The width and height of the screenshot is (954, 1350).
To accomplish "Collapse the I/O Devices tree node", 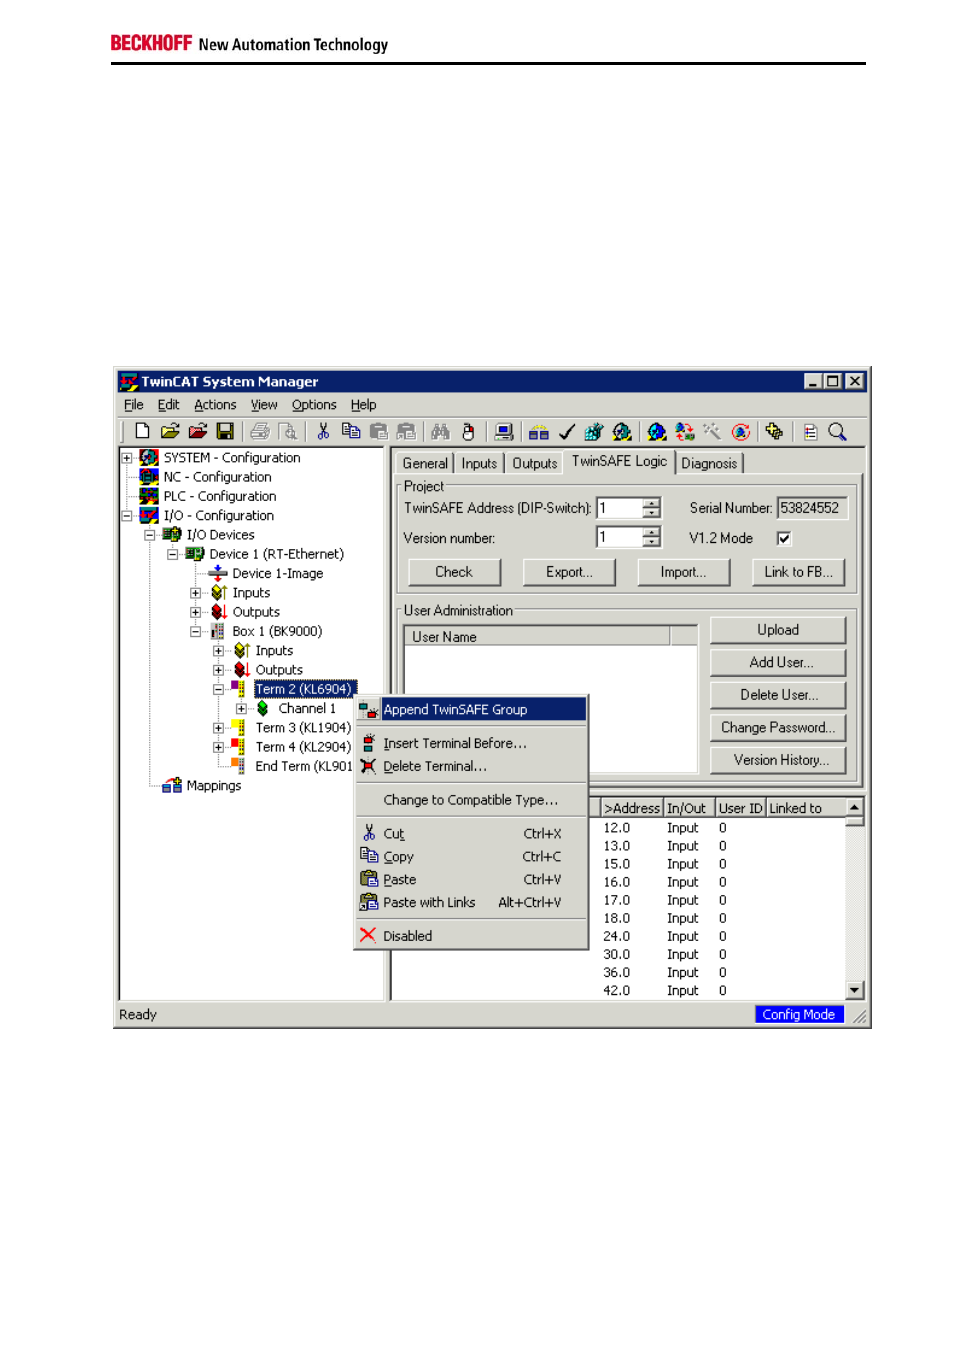I will [x=150, y=535].
